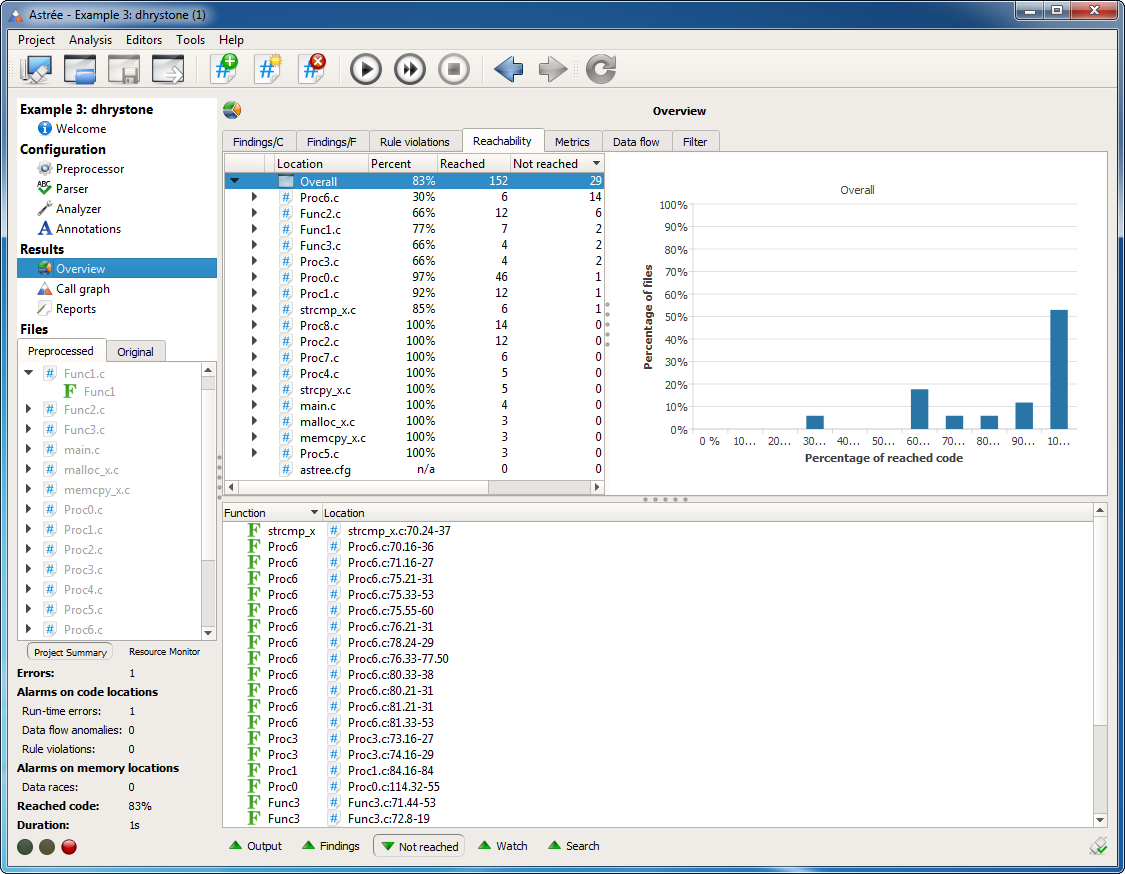Switch to the Metrics tab
Screen dimensions: 1125x874
[x=572, y=141]
